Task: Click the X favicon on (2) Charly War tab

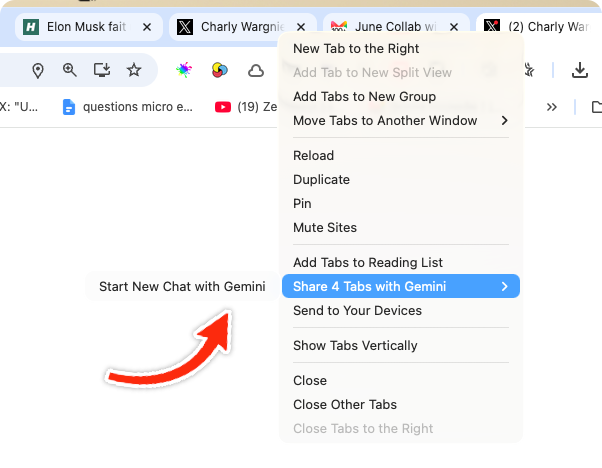Action: pyautogui.click(x=492, y=26)
